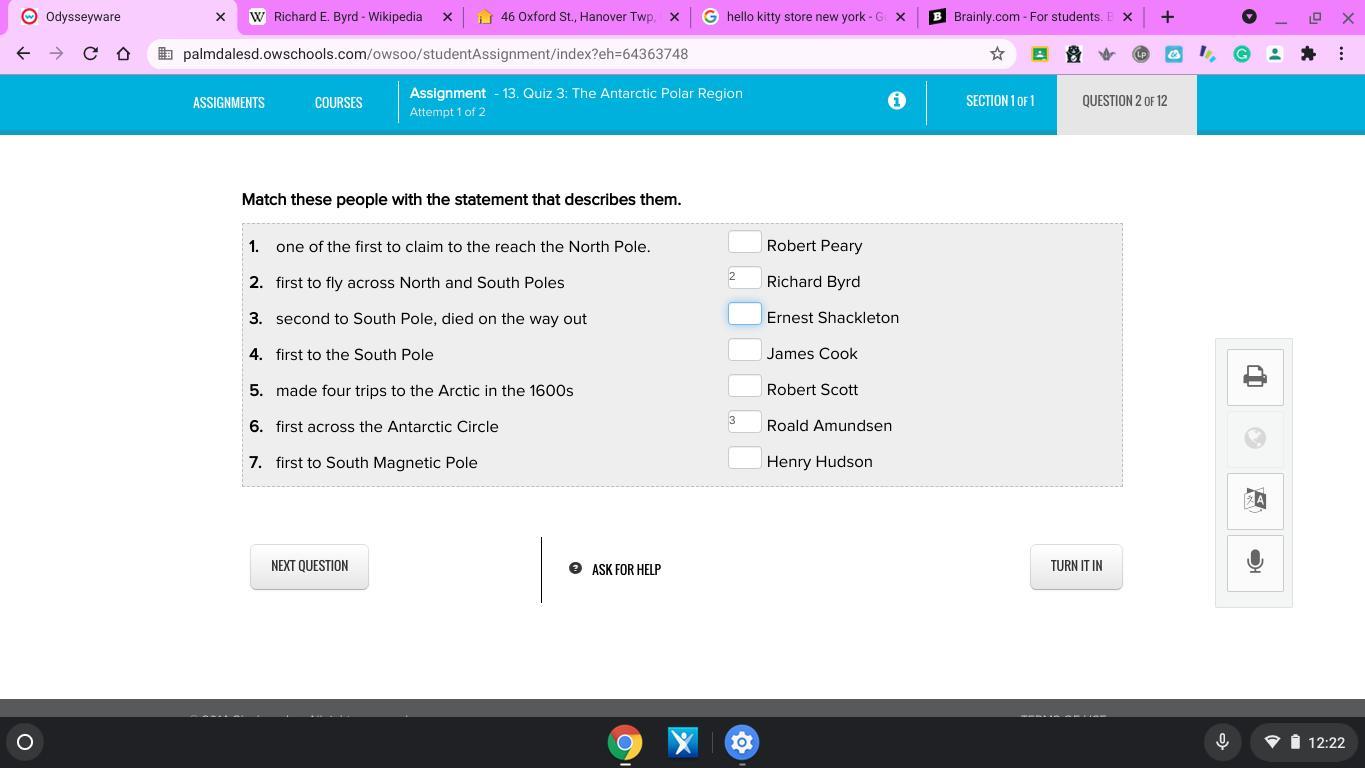1365x768 pixels.
Task: Open the ChromeOS launcher
Action: [25, 742]
